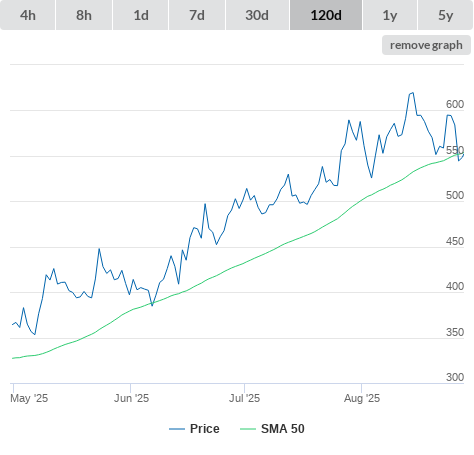
Task: Click the 600 y-axis label
Action: pyautogui.click(x=455, y=104)
